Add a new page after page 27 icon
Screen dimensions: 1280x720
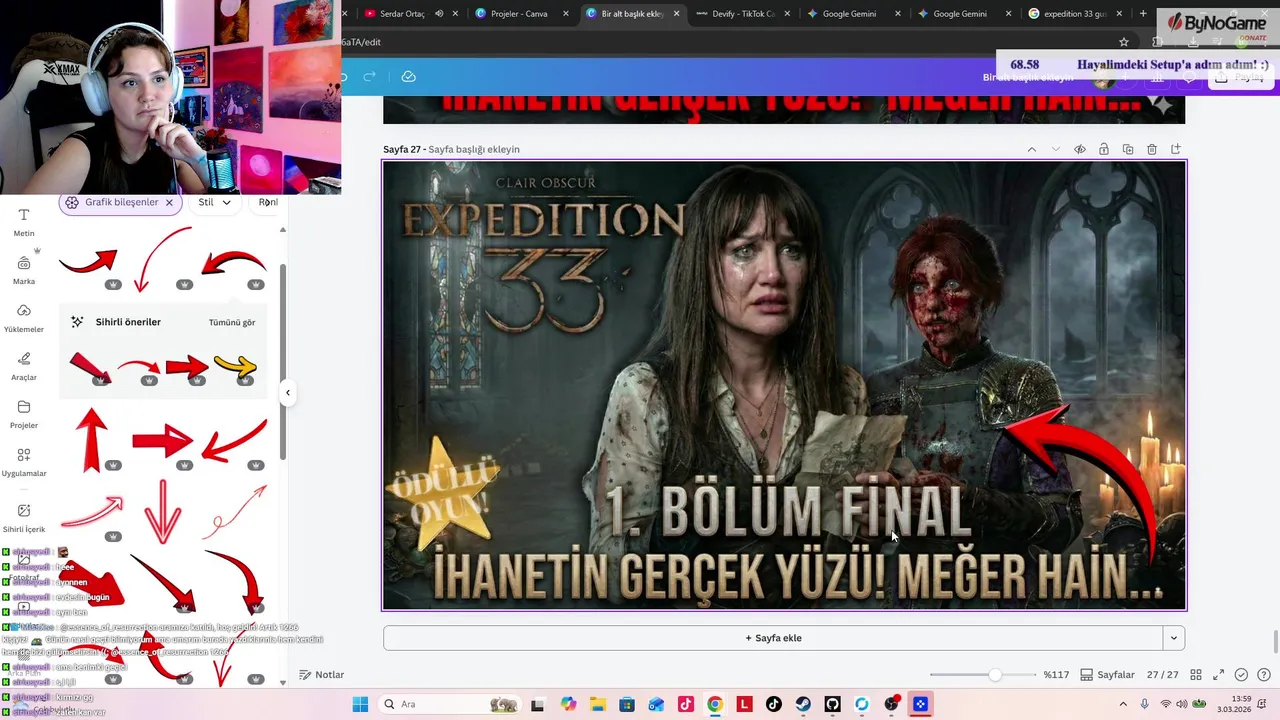click(1176, 149)
